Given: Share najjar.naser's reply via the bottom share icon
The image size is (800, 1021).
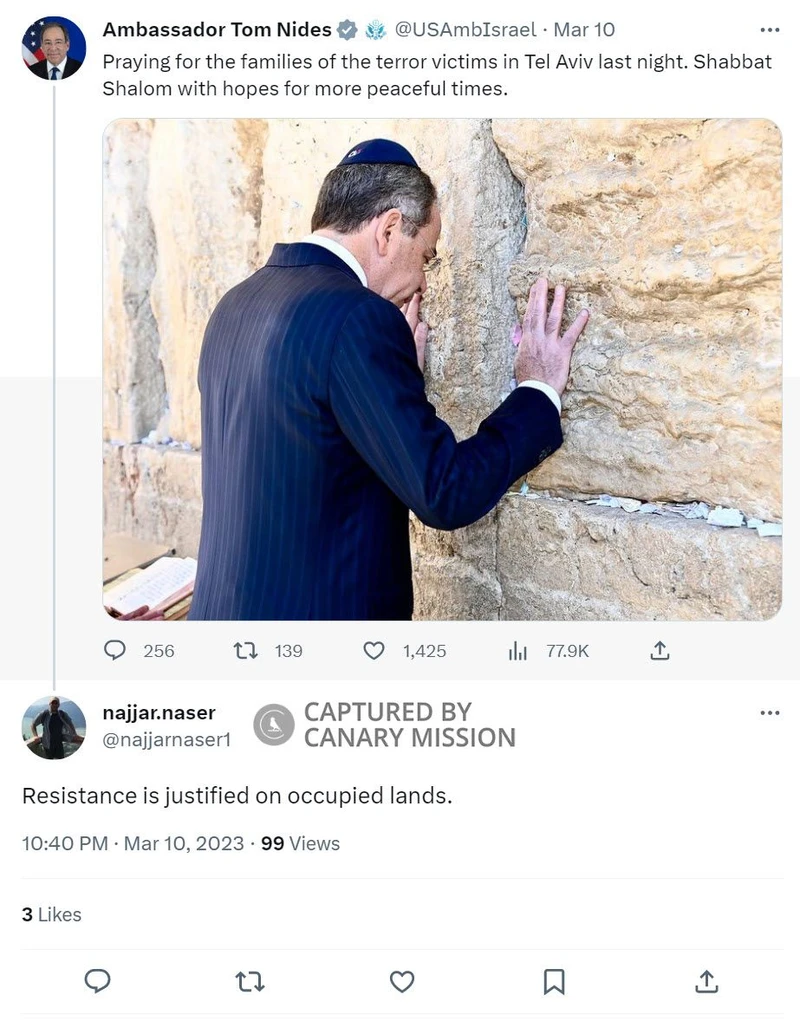Looking at the screenshot, I should coord(706,981).
